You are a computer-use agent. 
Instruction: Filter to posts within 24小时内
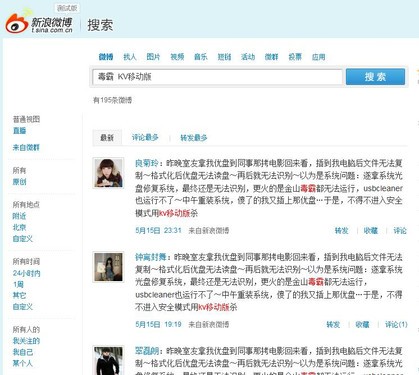26,273
